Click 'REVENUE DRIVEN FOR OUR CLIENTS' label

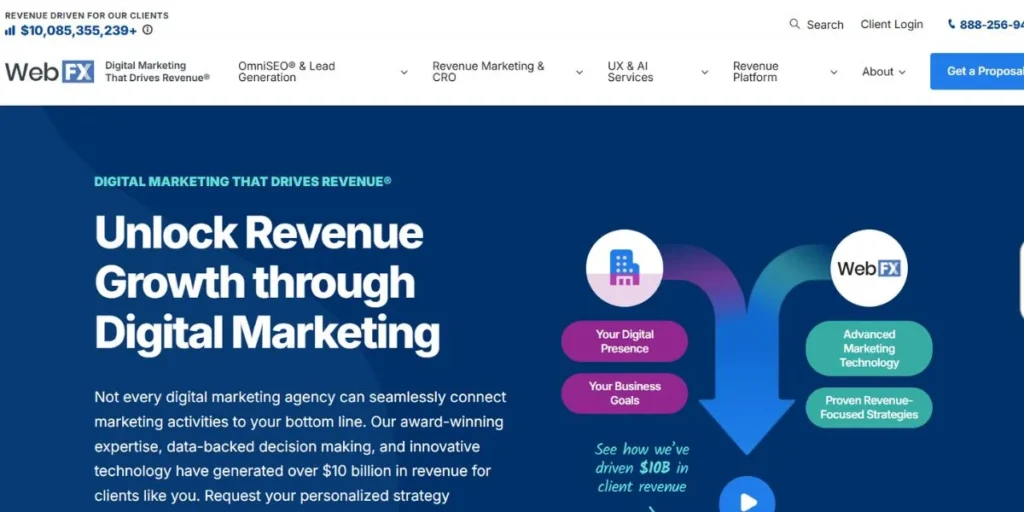pyautogui.click(x=86, y=15)
